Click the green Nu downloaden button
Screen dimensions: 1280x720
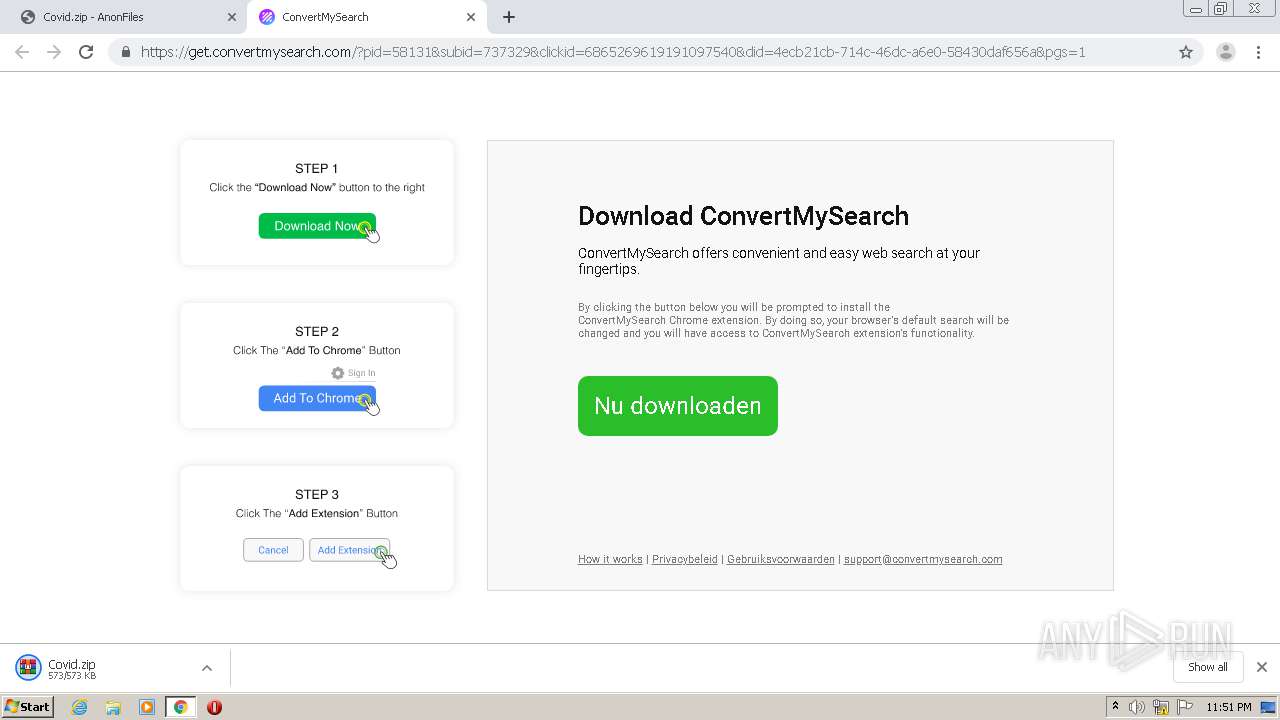coord(678,406)
